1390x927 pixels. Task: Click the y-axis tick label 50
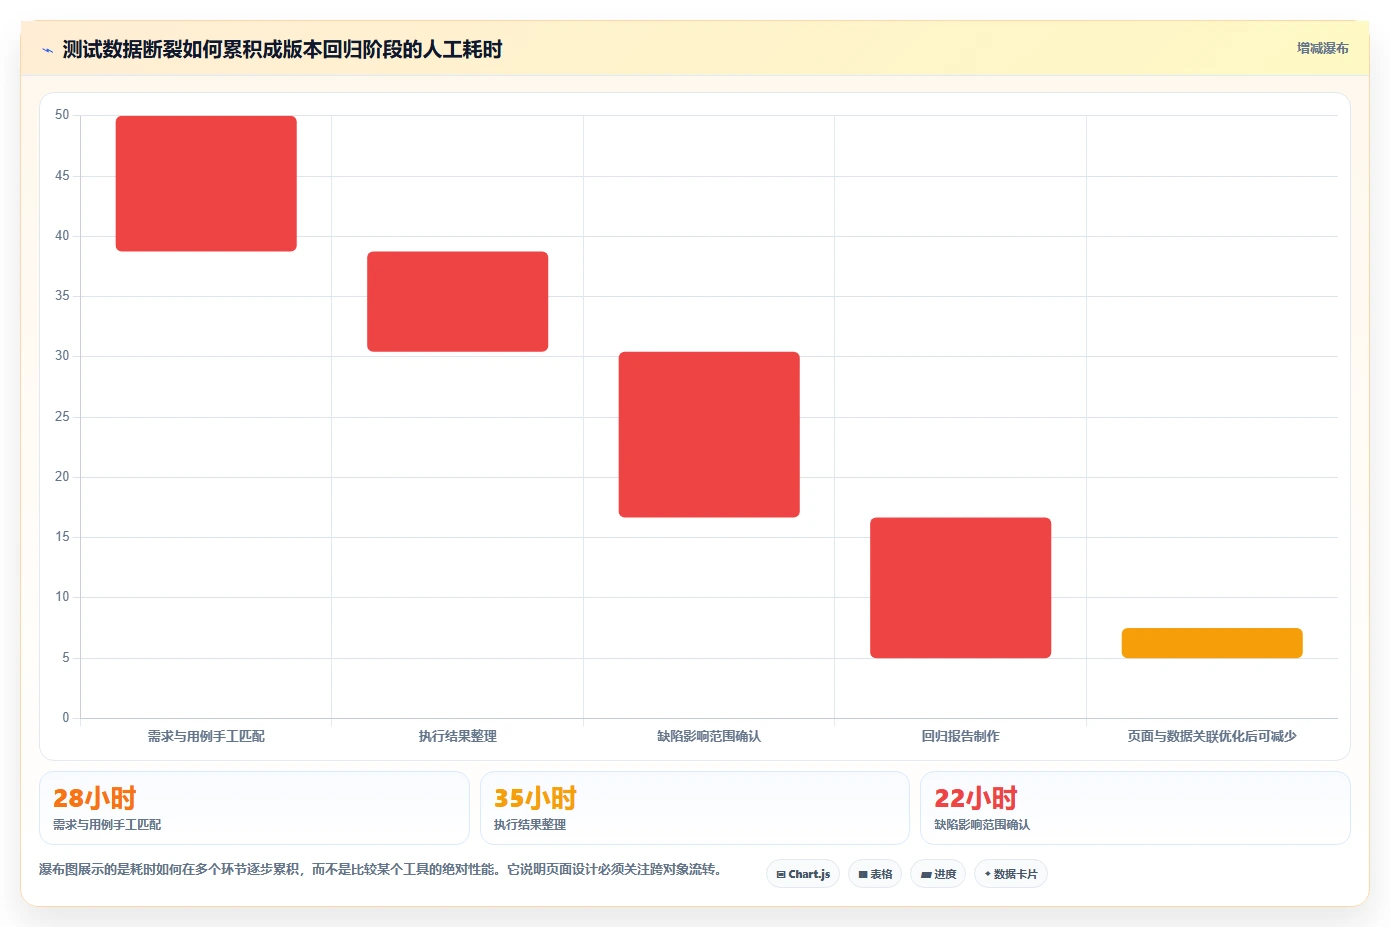click(x=62, y=115)
